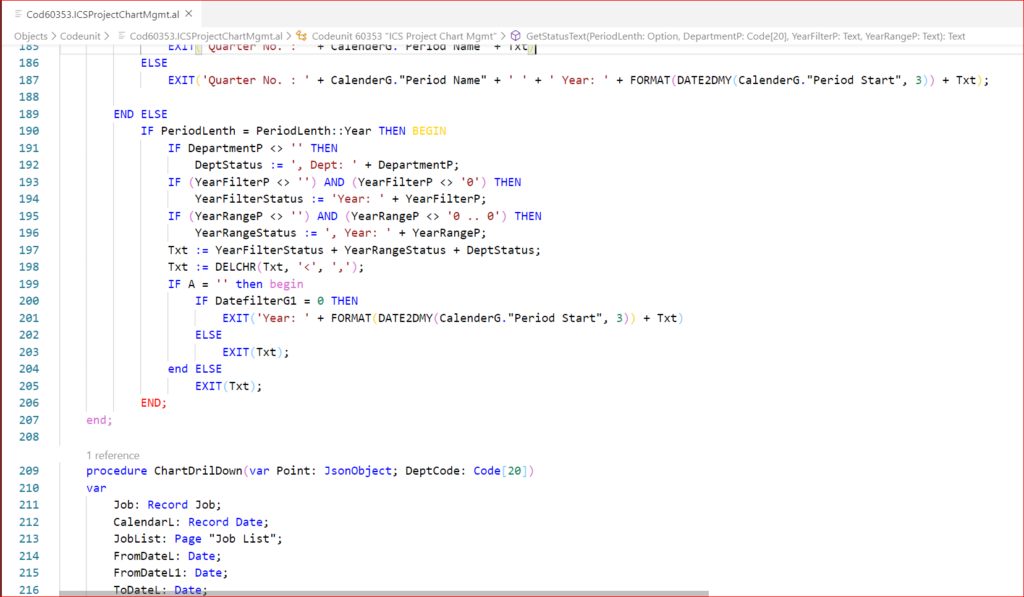Viewport: 1024px width, 597px height.
Task: Click DepartmentP on line 191
Action: tap(225, 148)
